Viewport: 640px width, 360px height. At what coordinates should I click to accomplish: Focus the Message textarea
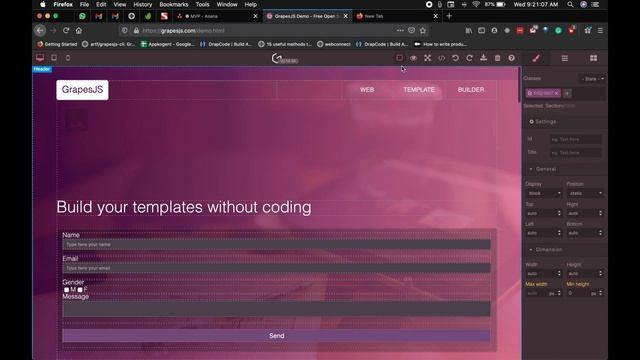point(276,309)
